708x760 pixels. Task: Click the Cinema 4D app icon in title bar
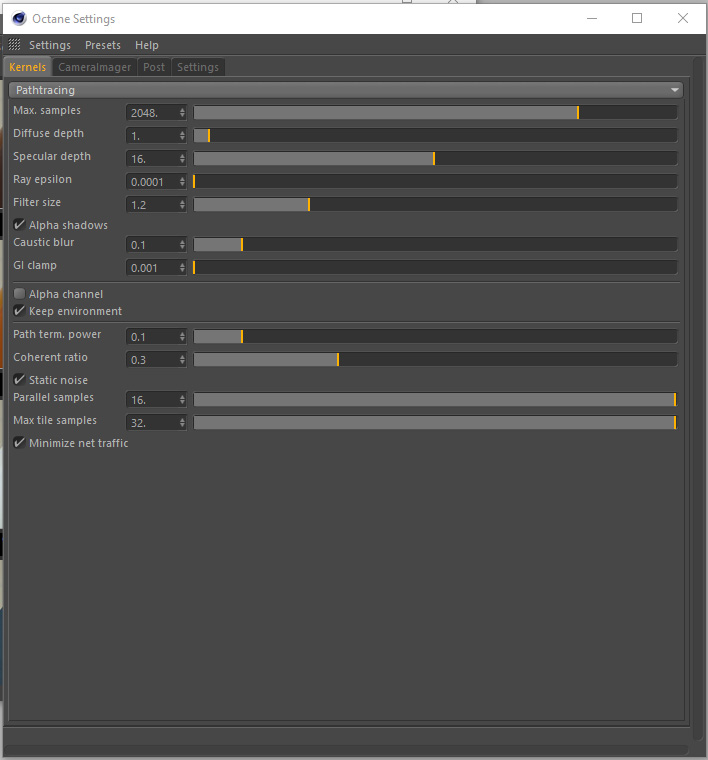[x=19, y=18]
